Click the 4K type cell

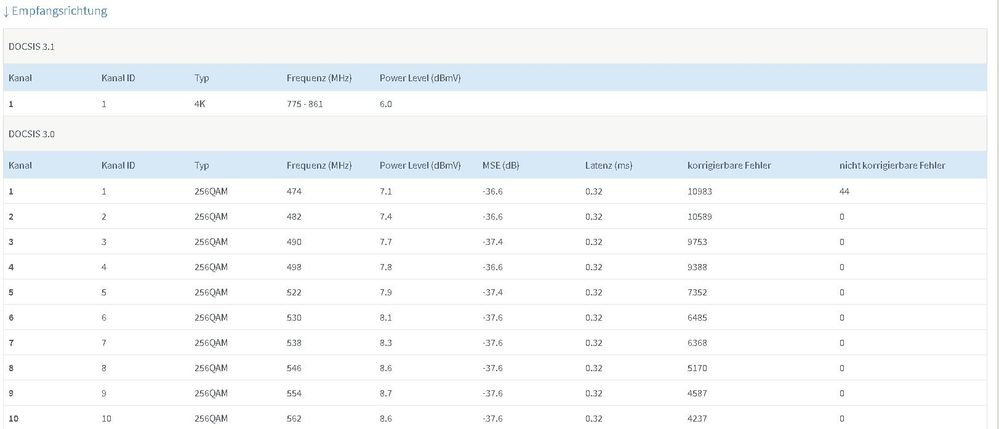coord(199,104)
